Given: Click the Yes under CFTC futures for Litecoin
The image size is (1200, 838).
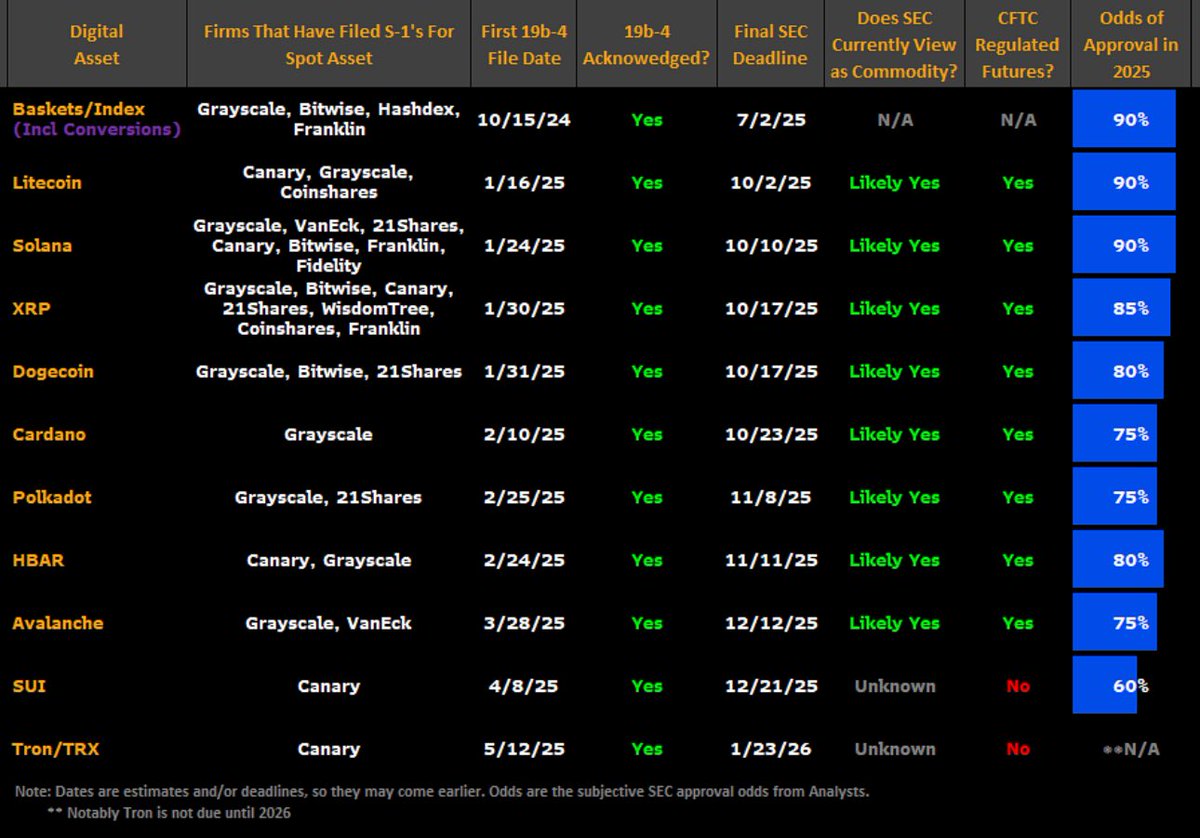Looking at the screenshot, I should (x=1017, y=182).
